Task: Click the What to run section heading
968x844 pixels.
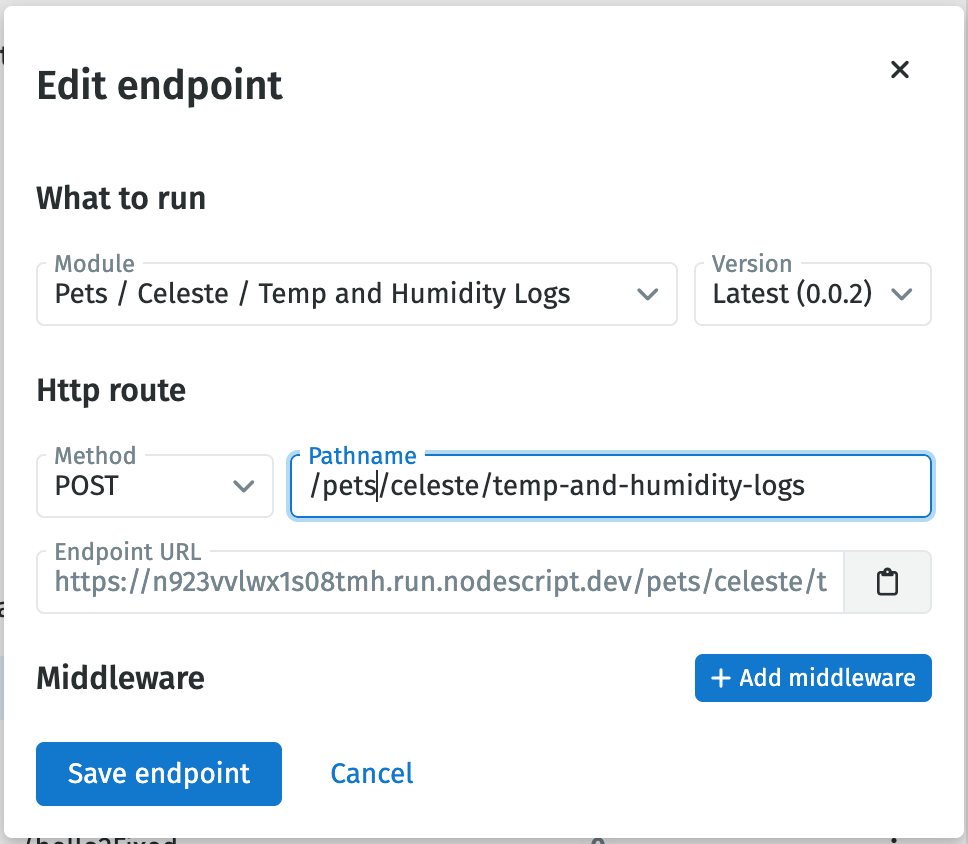Action: click(x=120, y=198)
